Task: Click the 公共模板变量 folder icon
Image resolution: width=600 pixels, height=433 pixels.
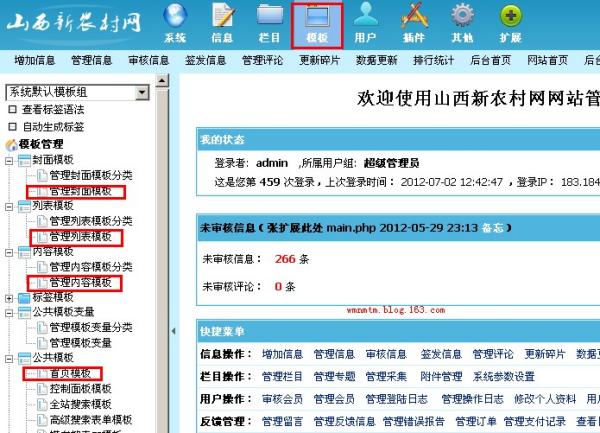Action: point(24,313)
